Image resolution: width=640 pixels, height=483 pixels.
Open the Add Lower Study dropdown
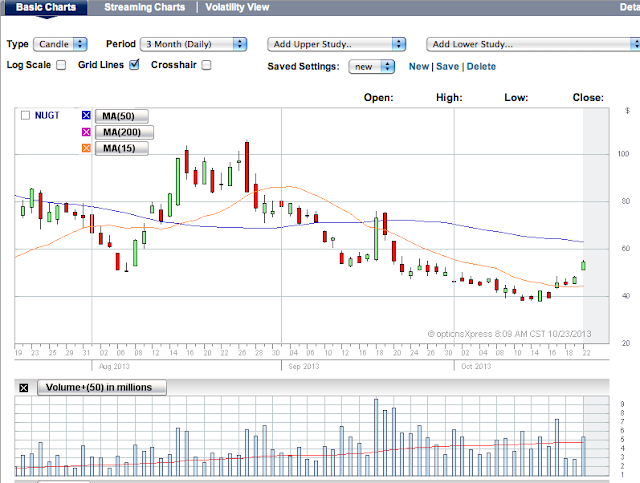(x=533, y=44)
